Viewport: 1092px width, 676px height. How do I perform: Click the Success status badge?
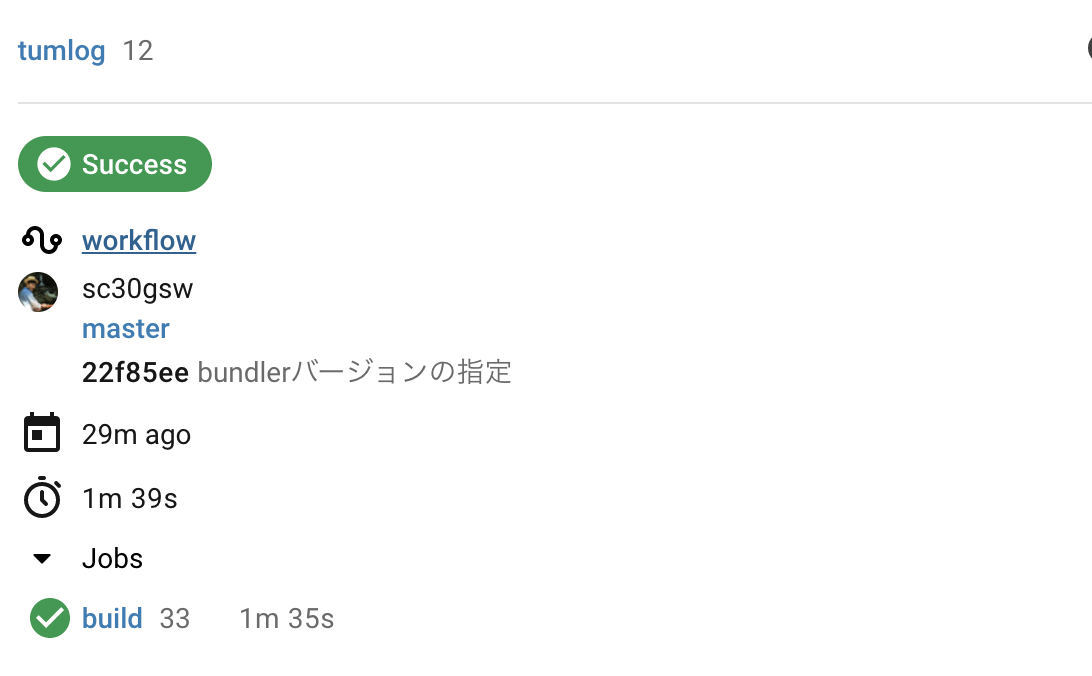(114, 163)
